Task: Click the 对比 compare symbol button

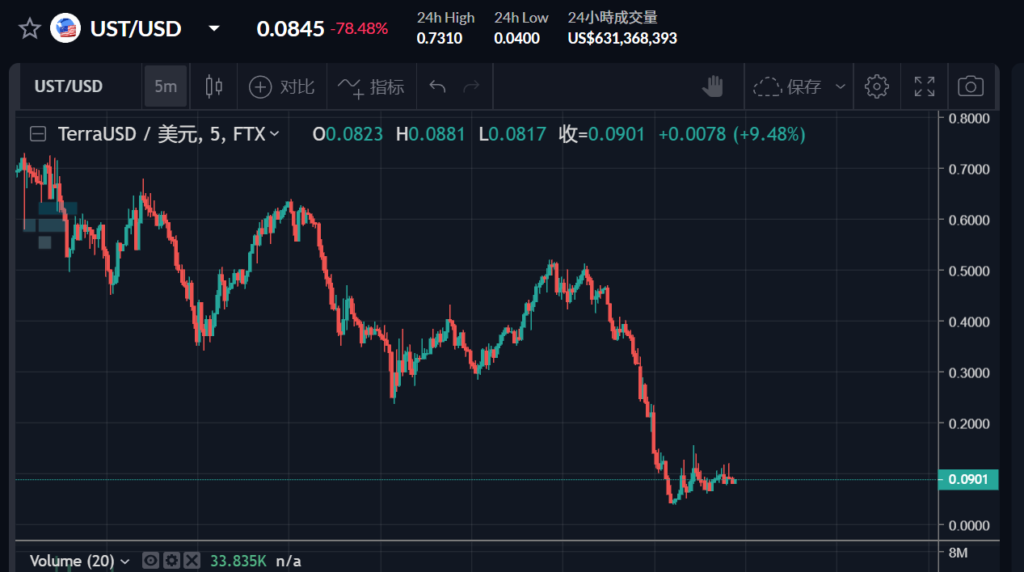Action: 282,87
